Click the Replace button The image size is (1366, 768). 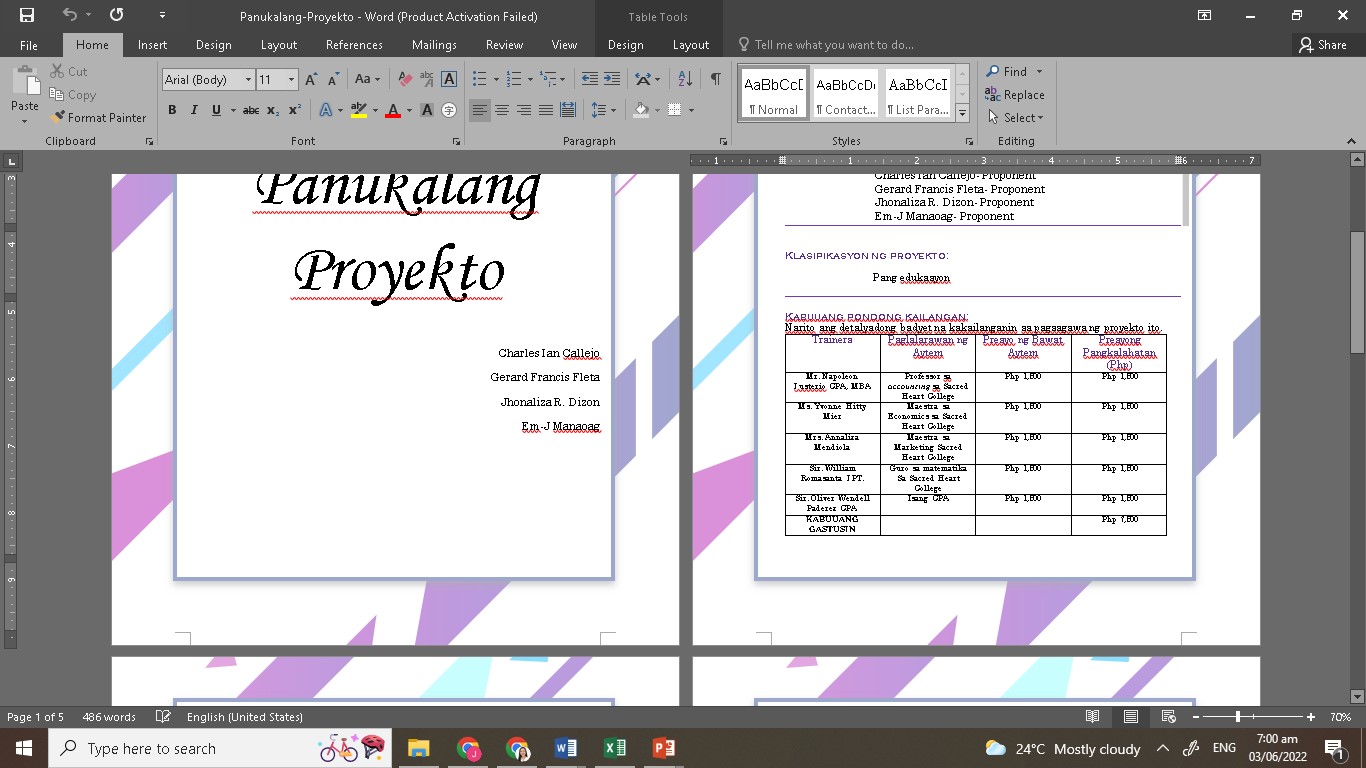pyautogui.click(x=1015, y=95)
